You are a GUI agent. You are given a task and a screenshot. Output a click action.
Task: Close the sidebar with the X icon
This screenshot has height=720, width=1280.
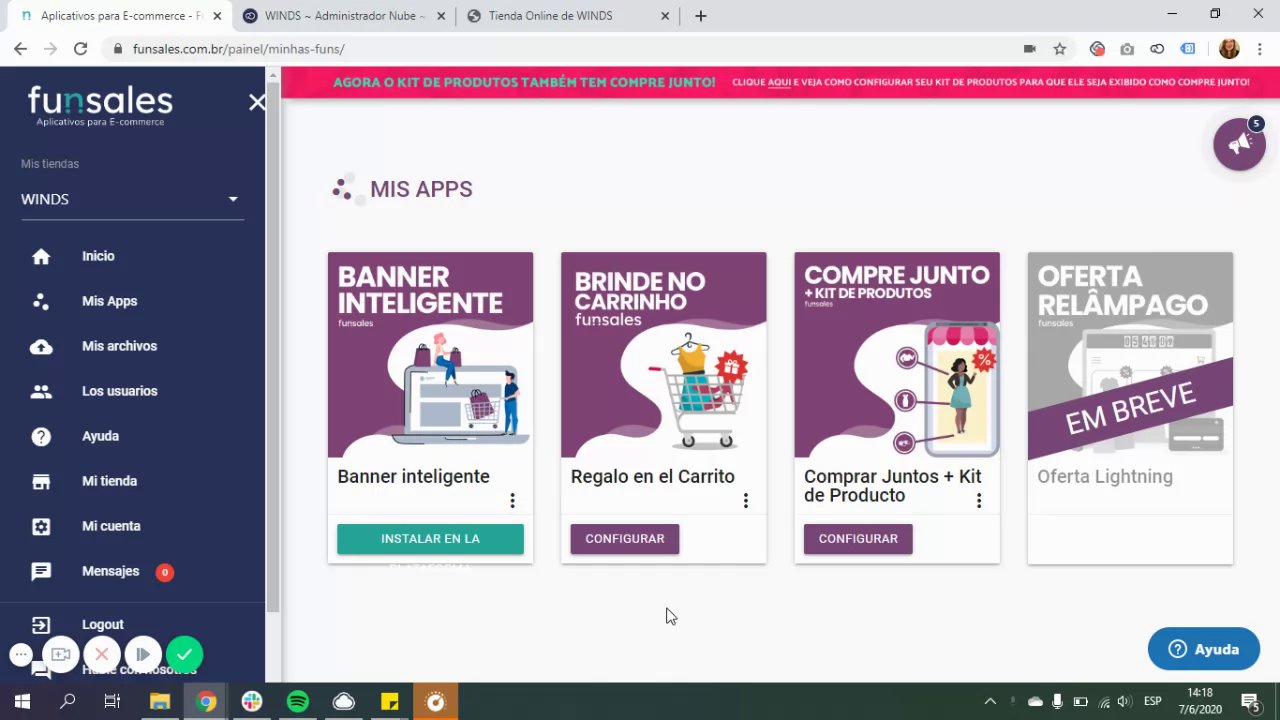coord(257,102)
